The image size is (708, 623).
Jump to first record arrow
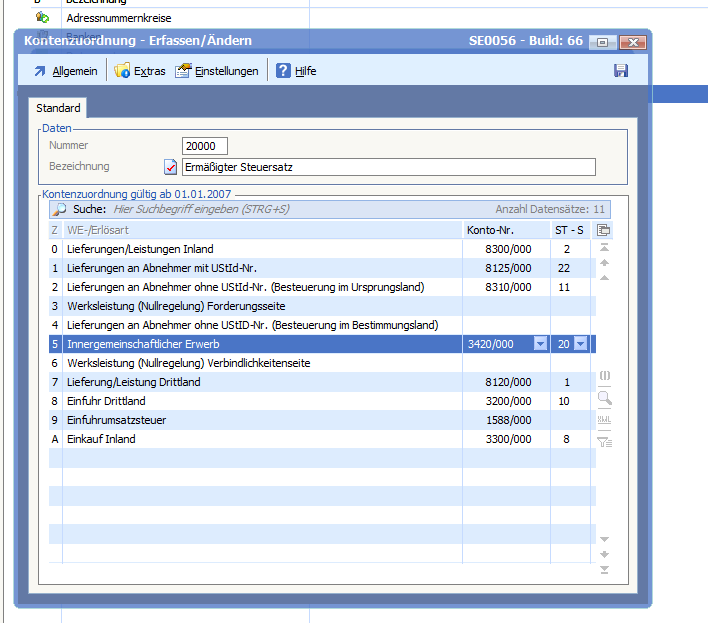point(604,248)
